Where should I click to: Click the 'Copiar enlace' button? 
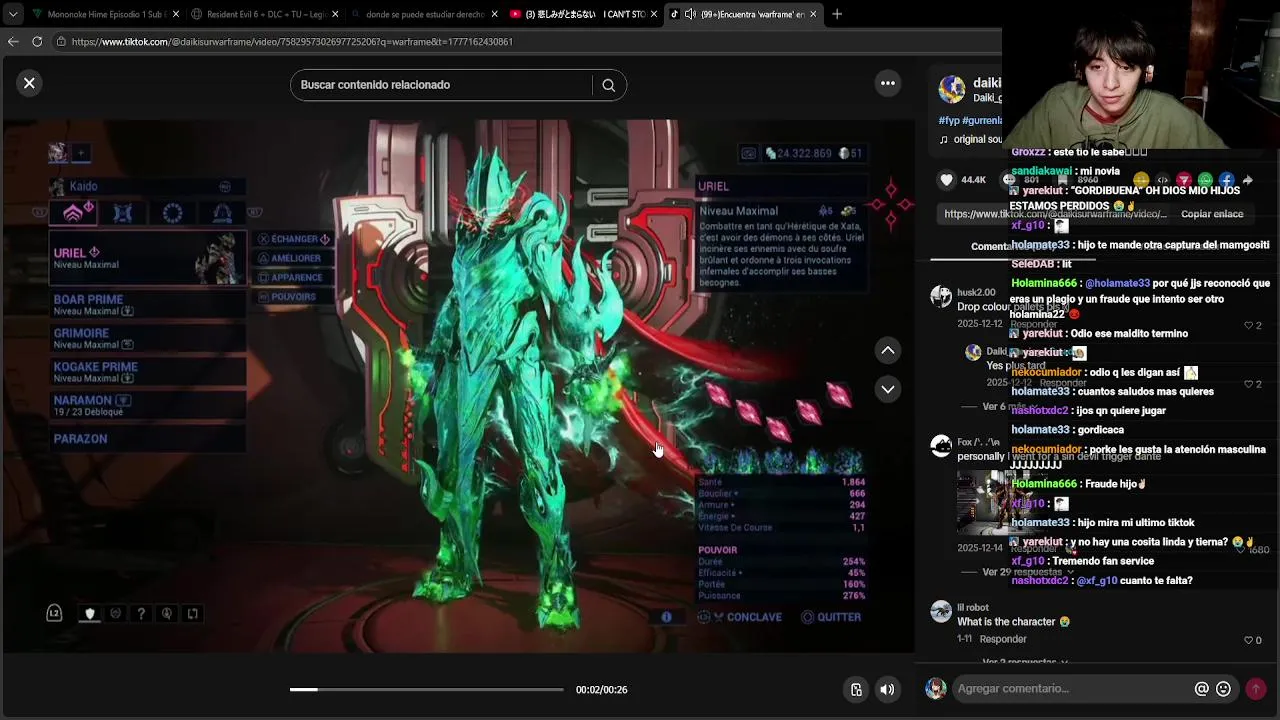1212,214
